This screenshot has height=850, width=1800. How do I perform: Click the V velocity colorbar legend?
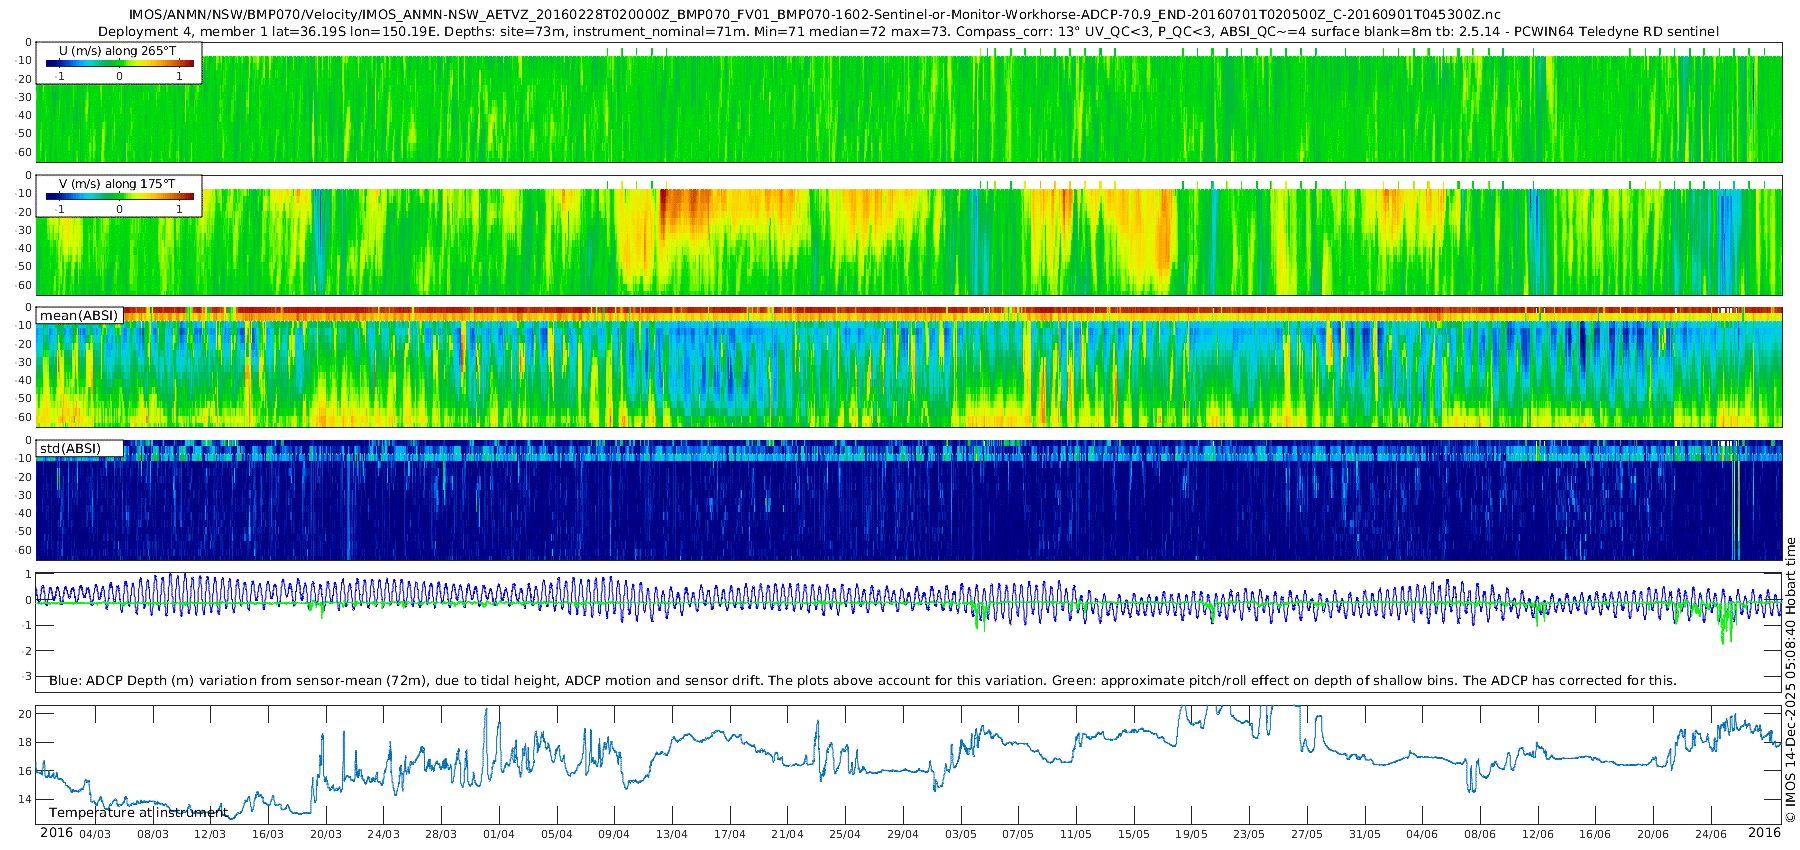coord(119,196)
